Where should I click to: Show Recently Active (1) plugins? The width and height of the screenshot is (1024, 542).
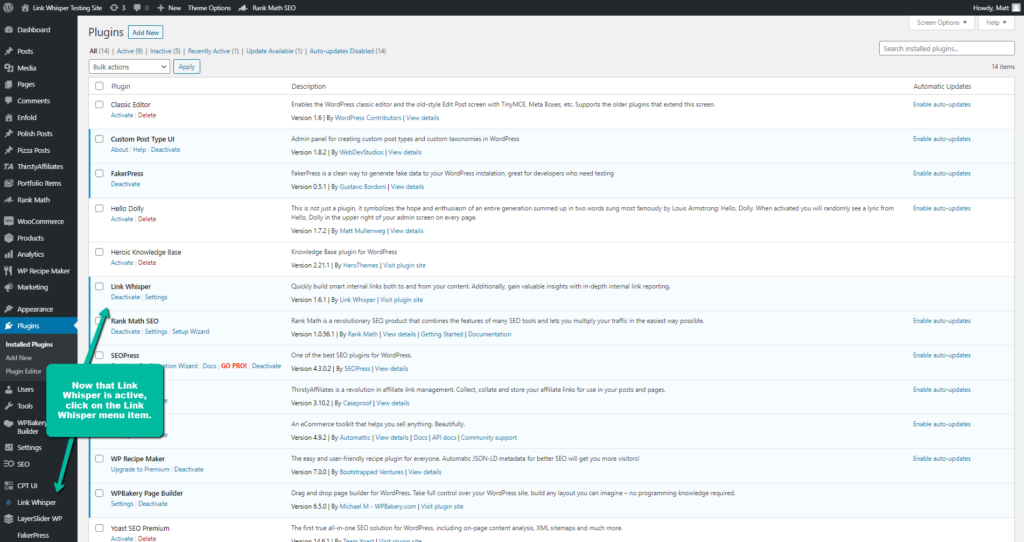[x=213, y=51]
